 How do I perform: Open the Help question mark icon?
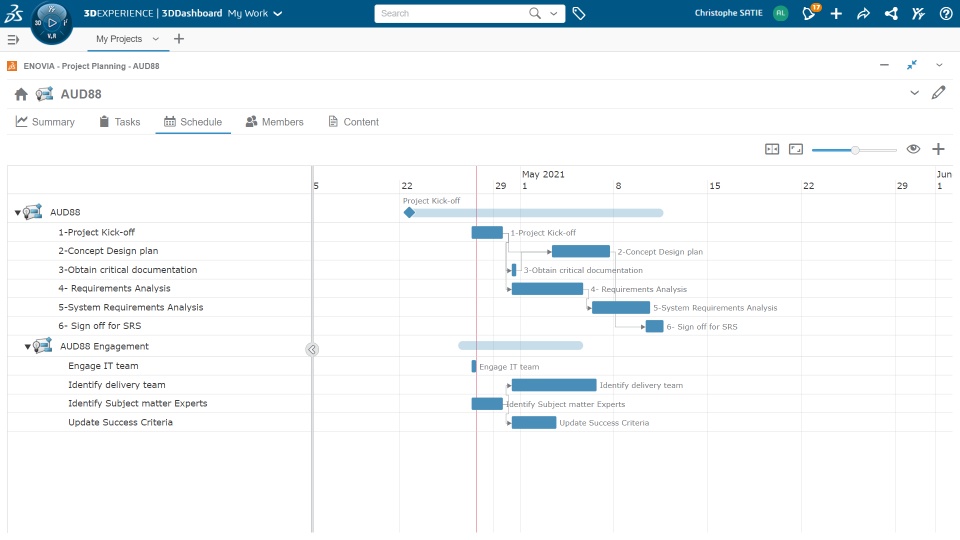coord(946,13)
